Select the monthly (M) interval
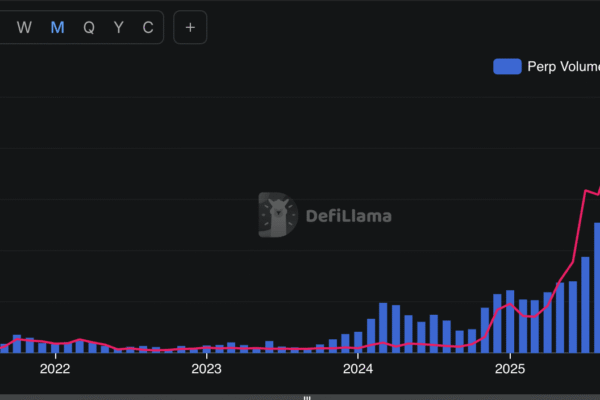The height and width of the screenshot is (400, 600). click(57, 27)
